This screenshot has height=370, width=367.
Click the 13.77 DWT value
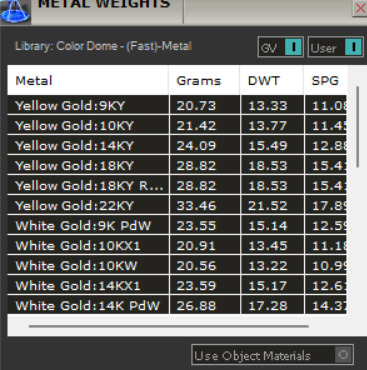pyautogui.click(x=268, y=126)
